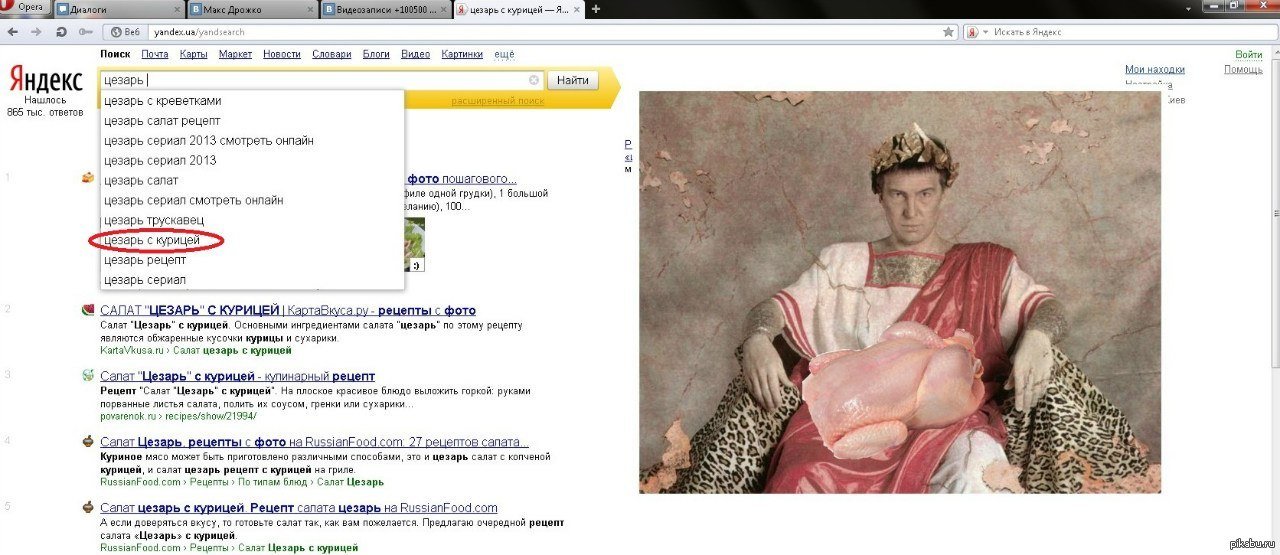Expand the ещё services menu
The image size is (1280, 555).
tap(505, 54)
